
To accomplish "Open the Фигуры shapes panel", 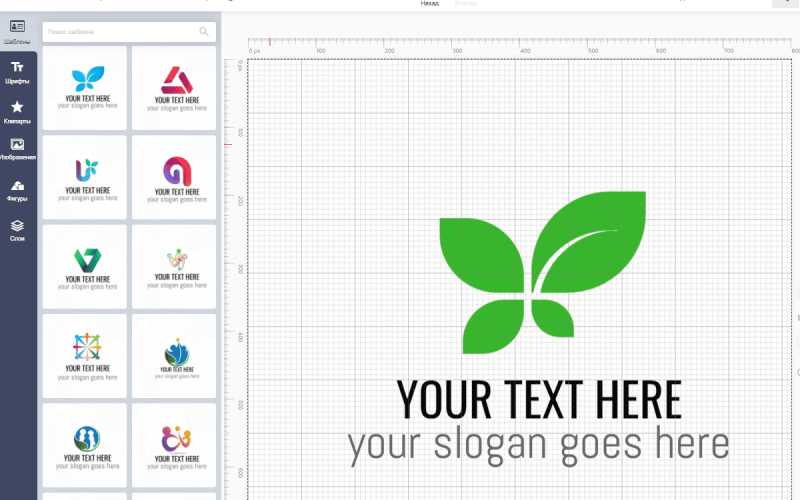I will point(17,191).
